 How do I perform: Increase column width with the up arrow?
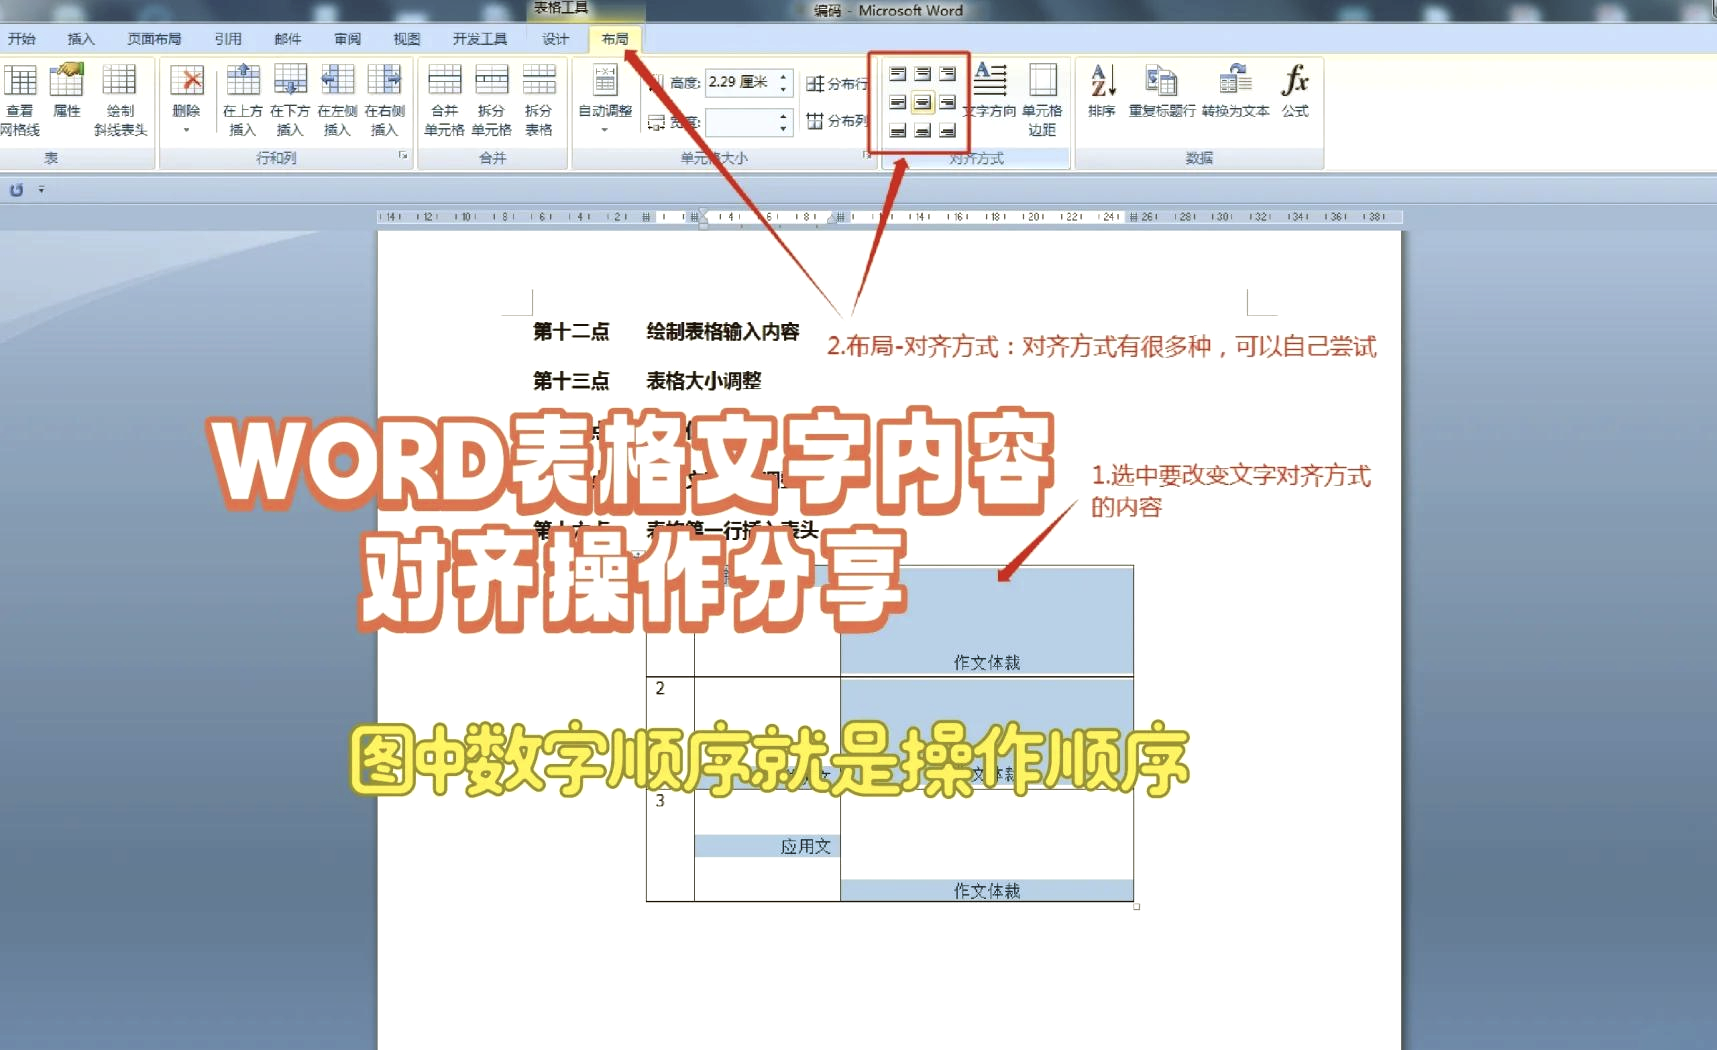[x=784, y=116]
